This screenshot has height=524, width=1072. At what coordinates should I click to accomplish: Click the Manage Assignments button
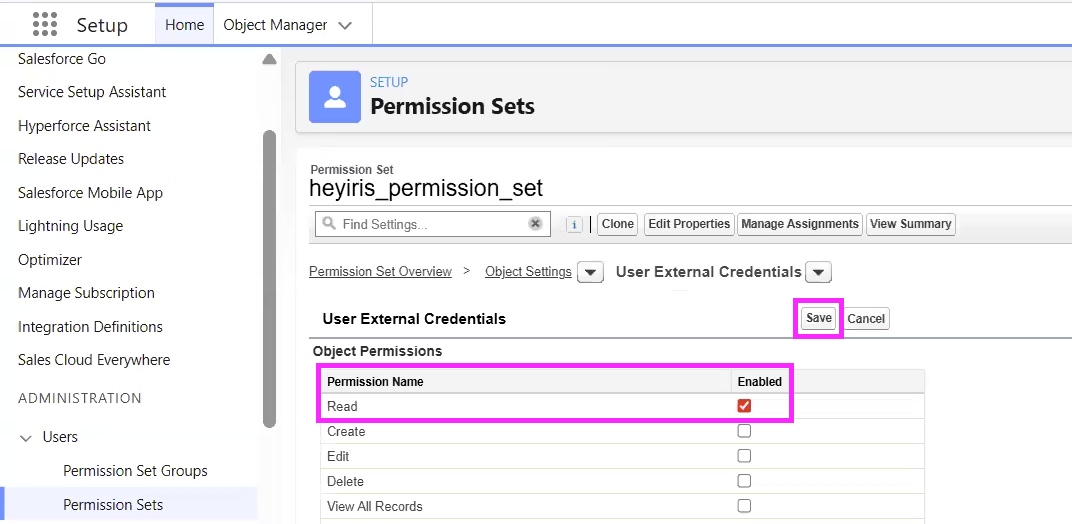click(x=800, y=224)
